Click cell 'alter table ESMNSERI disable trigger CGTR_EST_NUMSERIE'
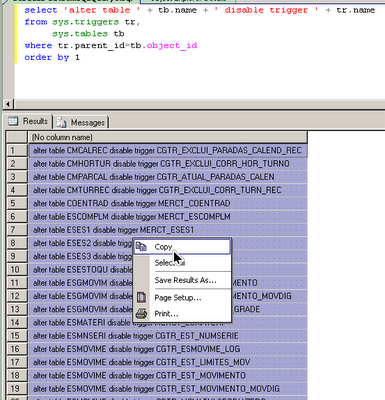 [x=168, y=336]
